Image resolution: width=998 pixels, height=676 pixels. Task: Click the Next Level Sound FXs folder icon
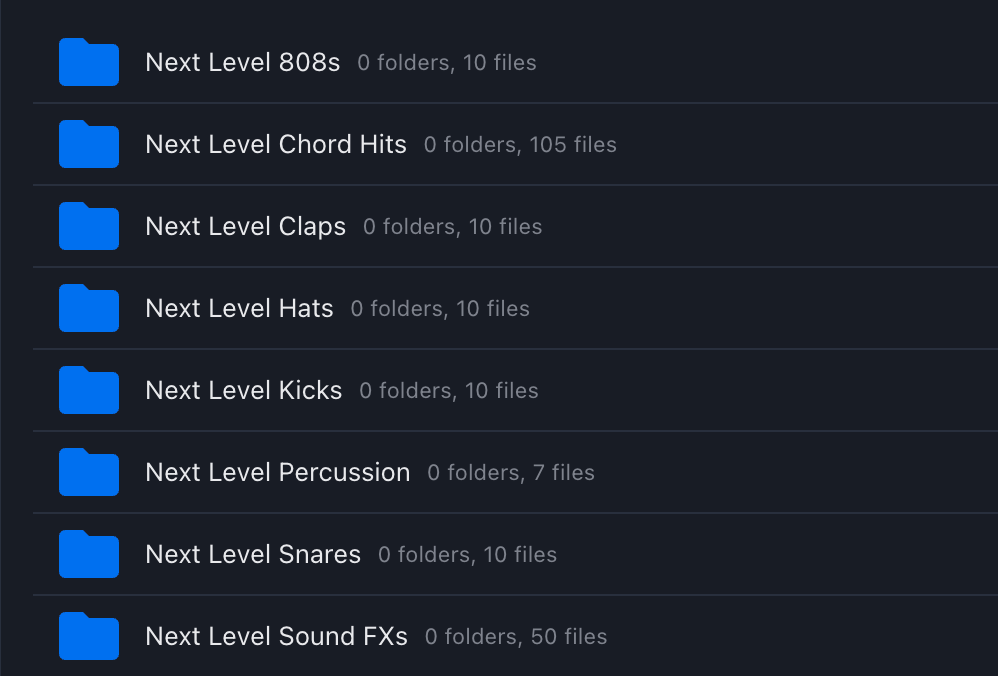89,636
